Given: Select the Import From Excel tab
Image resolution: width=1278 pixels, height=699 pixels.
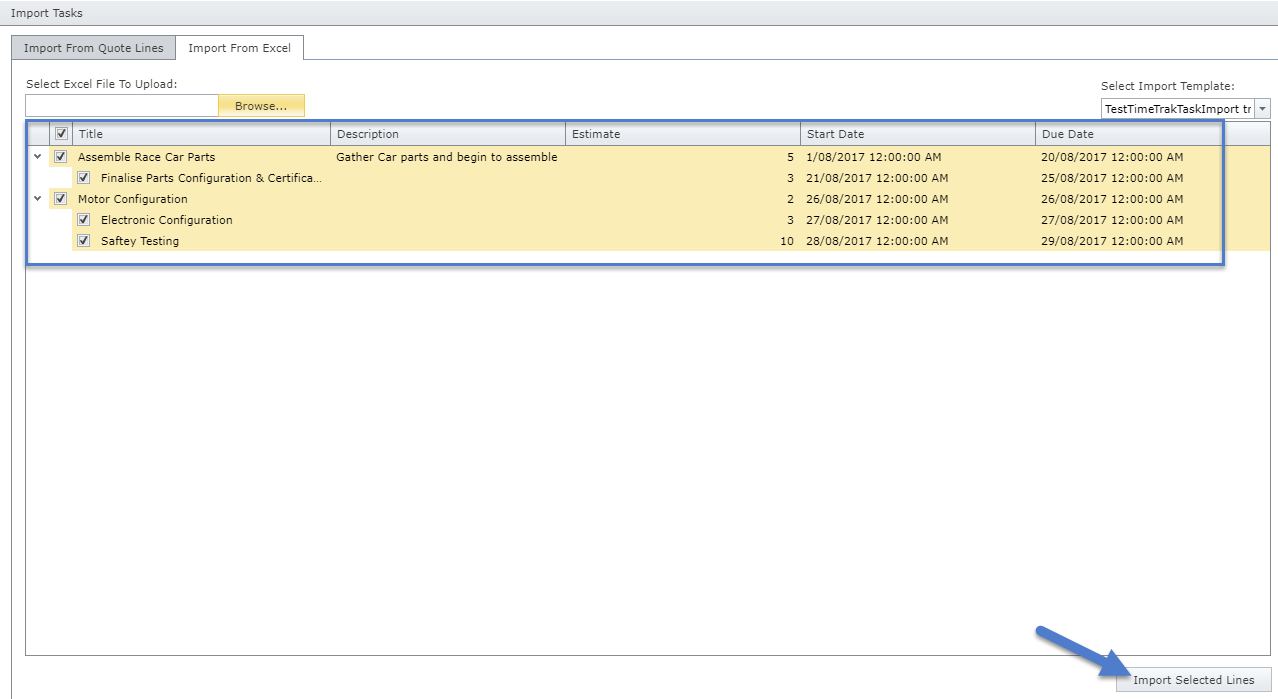Looking at the screenshot, I should tap(239, 48).
